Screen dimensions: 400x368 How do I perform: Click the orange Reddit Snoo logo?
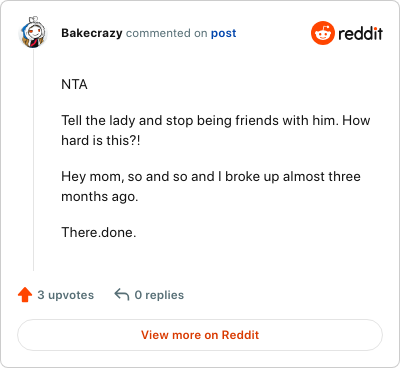click(x=322, y=33)
